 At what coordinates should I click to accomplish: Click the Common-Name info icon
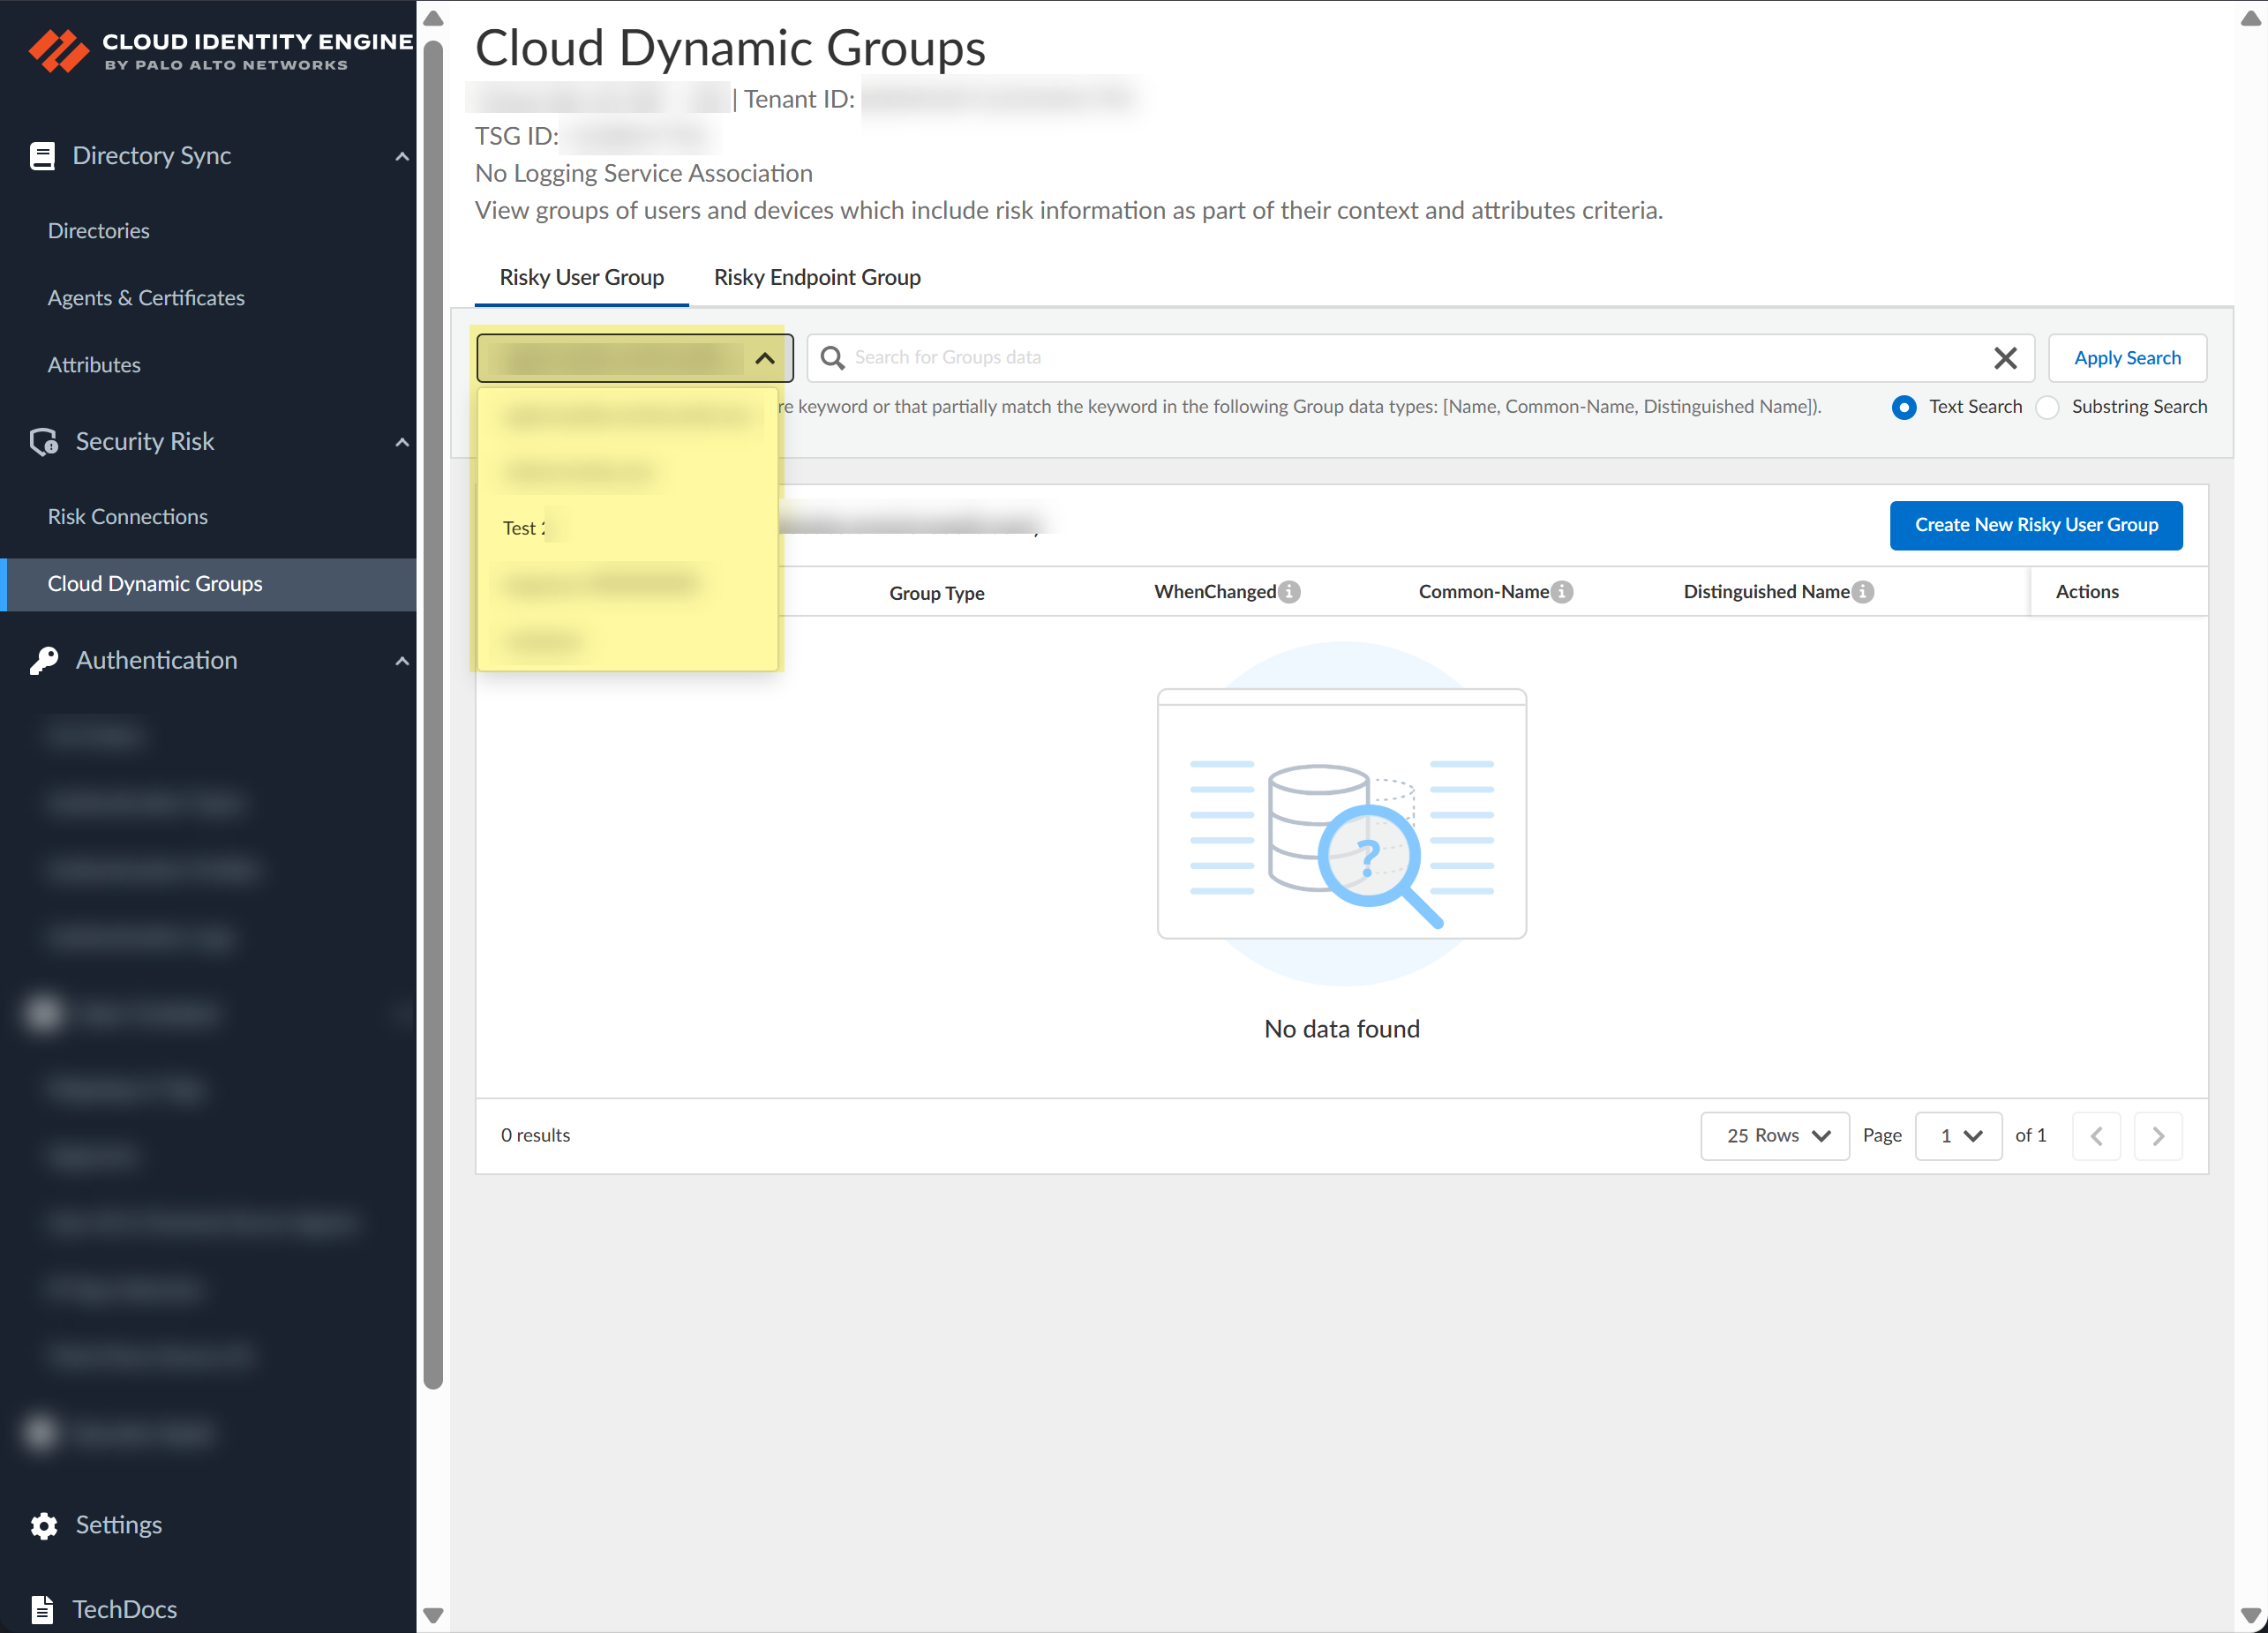pyautogui.click(x=1563, y=592)
